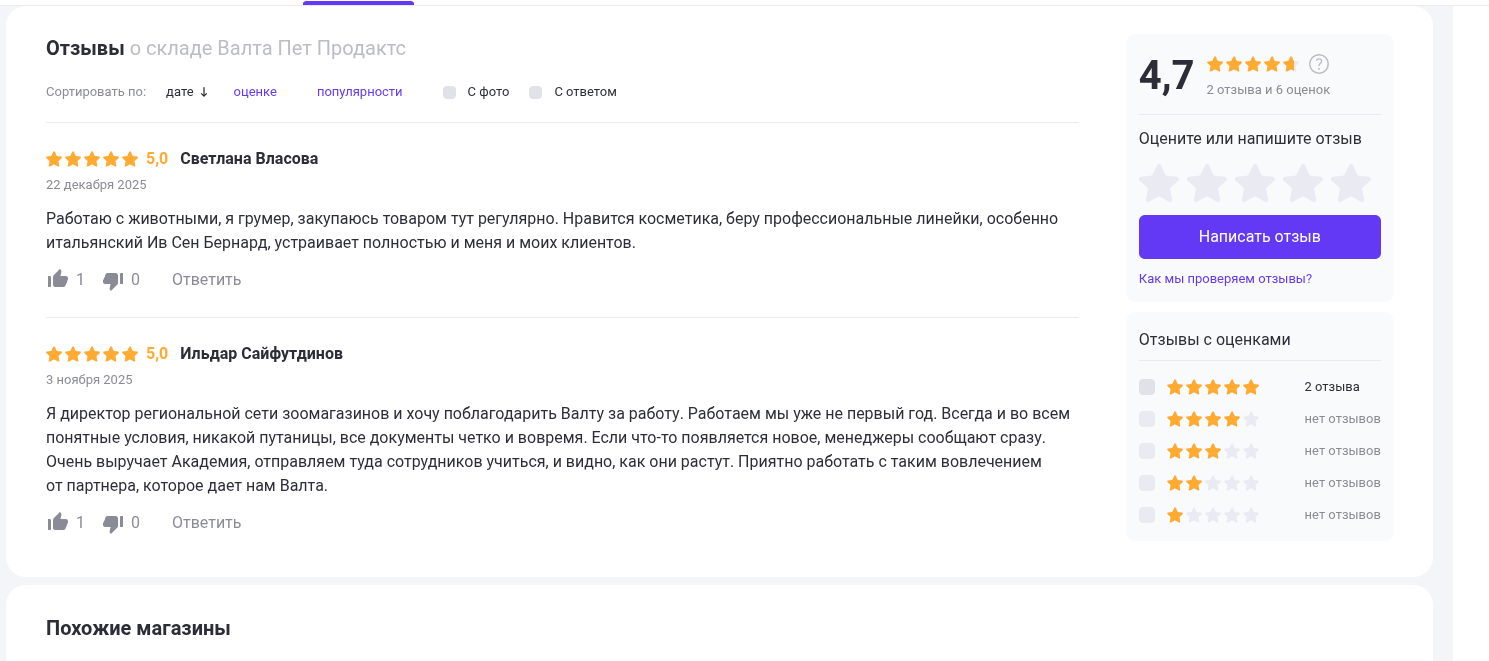Enable the 'С фото' filter checkbox
This screenshot has width=1489, height=661.
click(450, 92)
